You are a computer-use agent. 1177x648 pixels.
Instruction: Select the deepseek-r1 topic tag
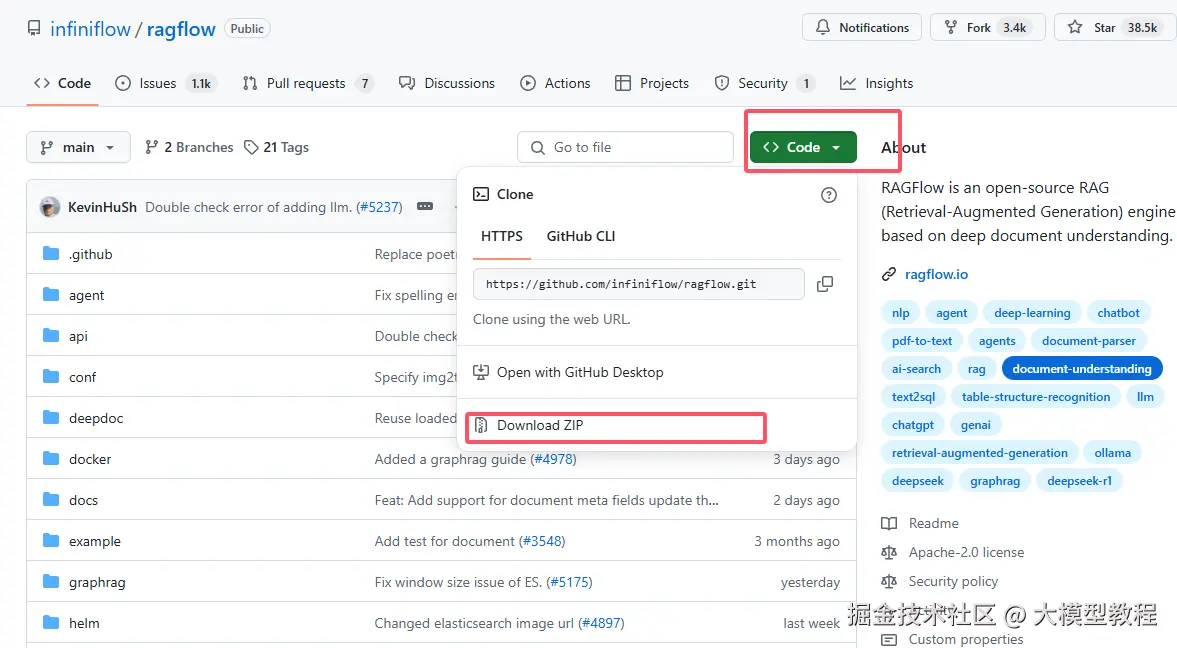1079,481
